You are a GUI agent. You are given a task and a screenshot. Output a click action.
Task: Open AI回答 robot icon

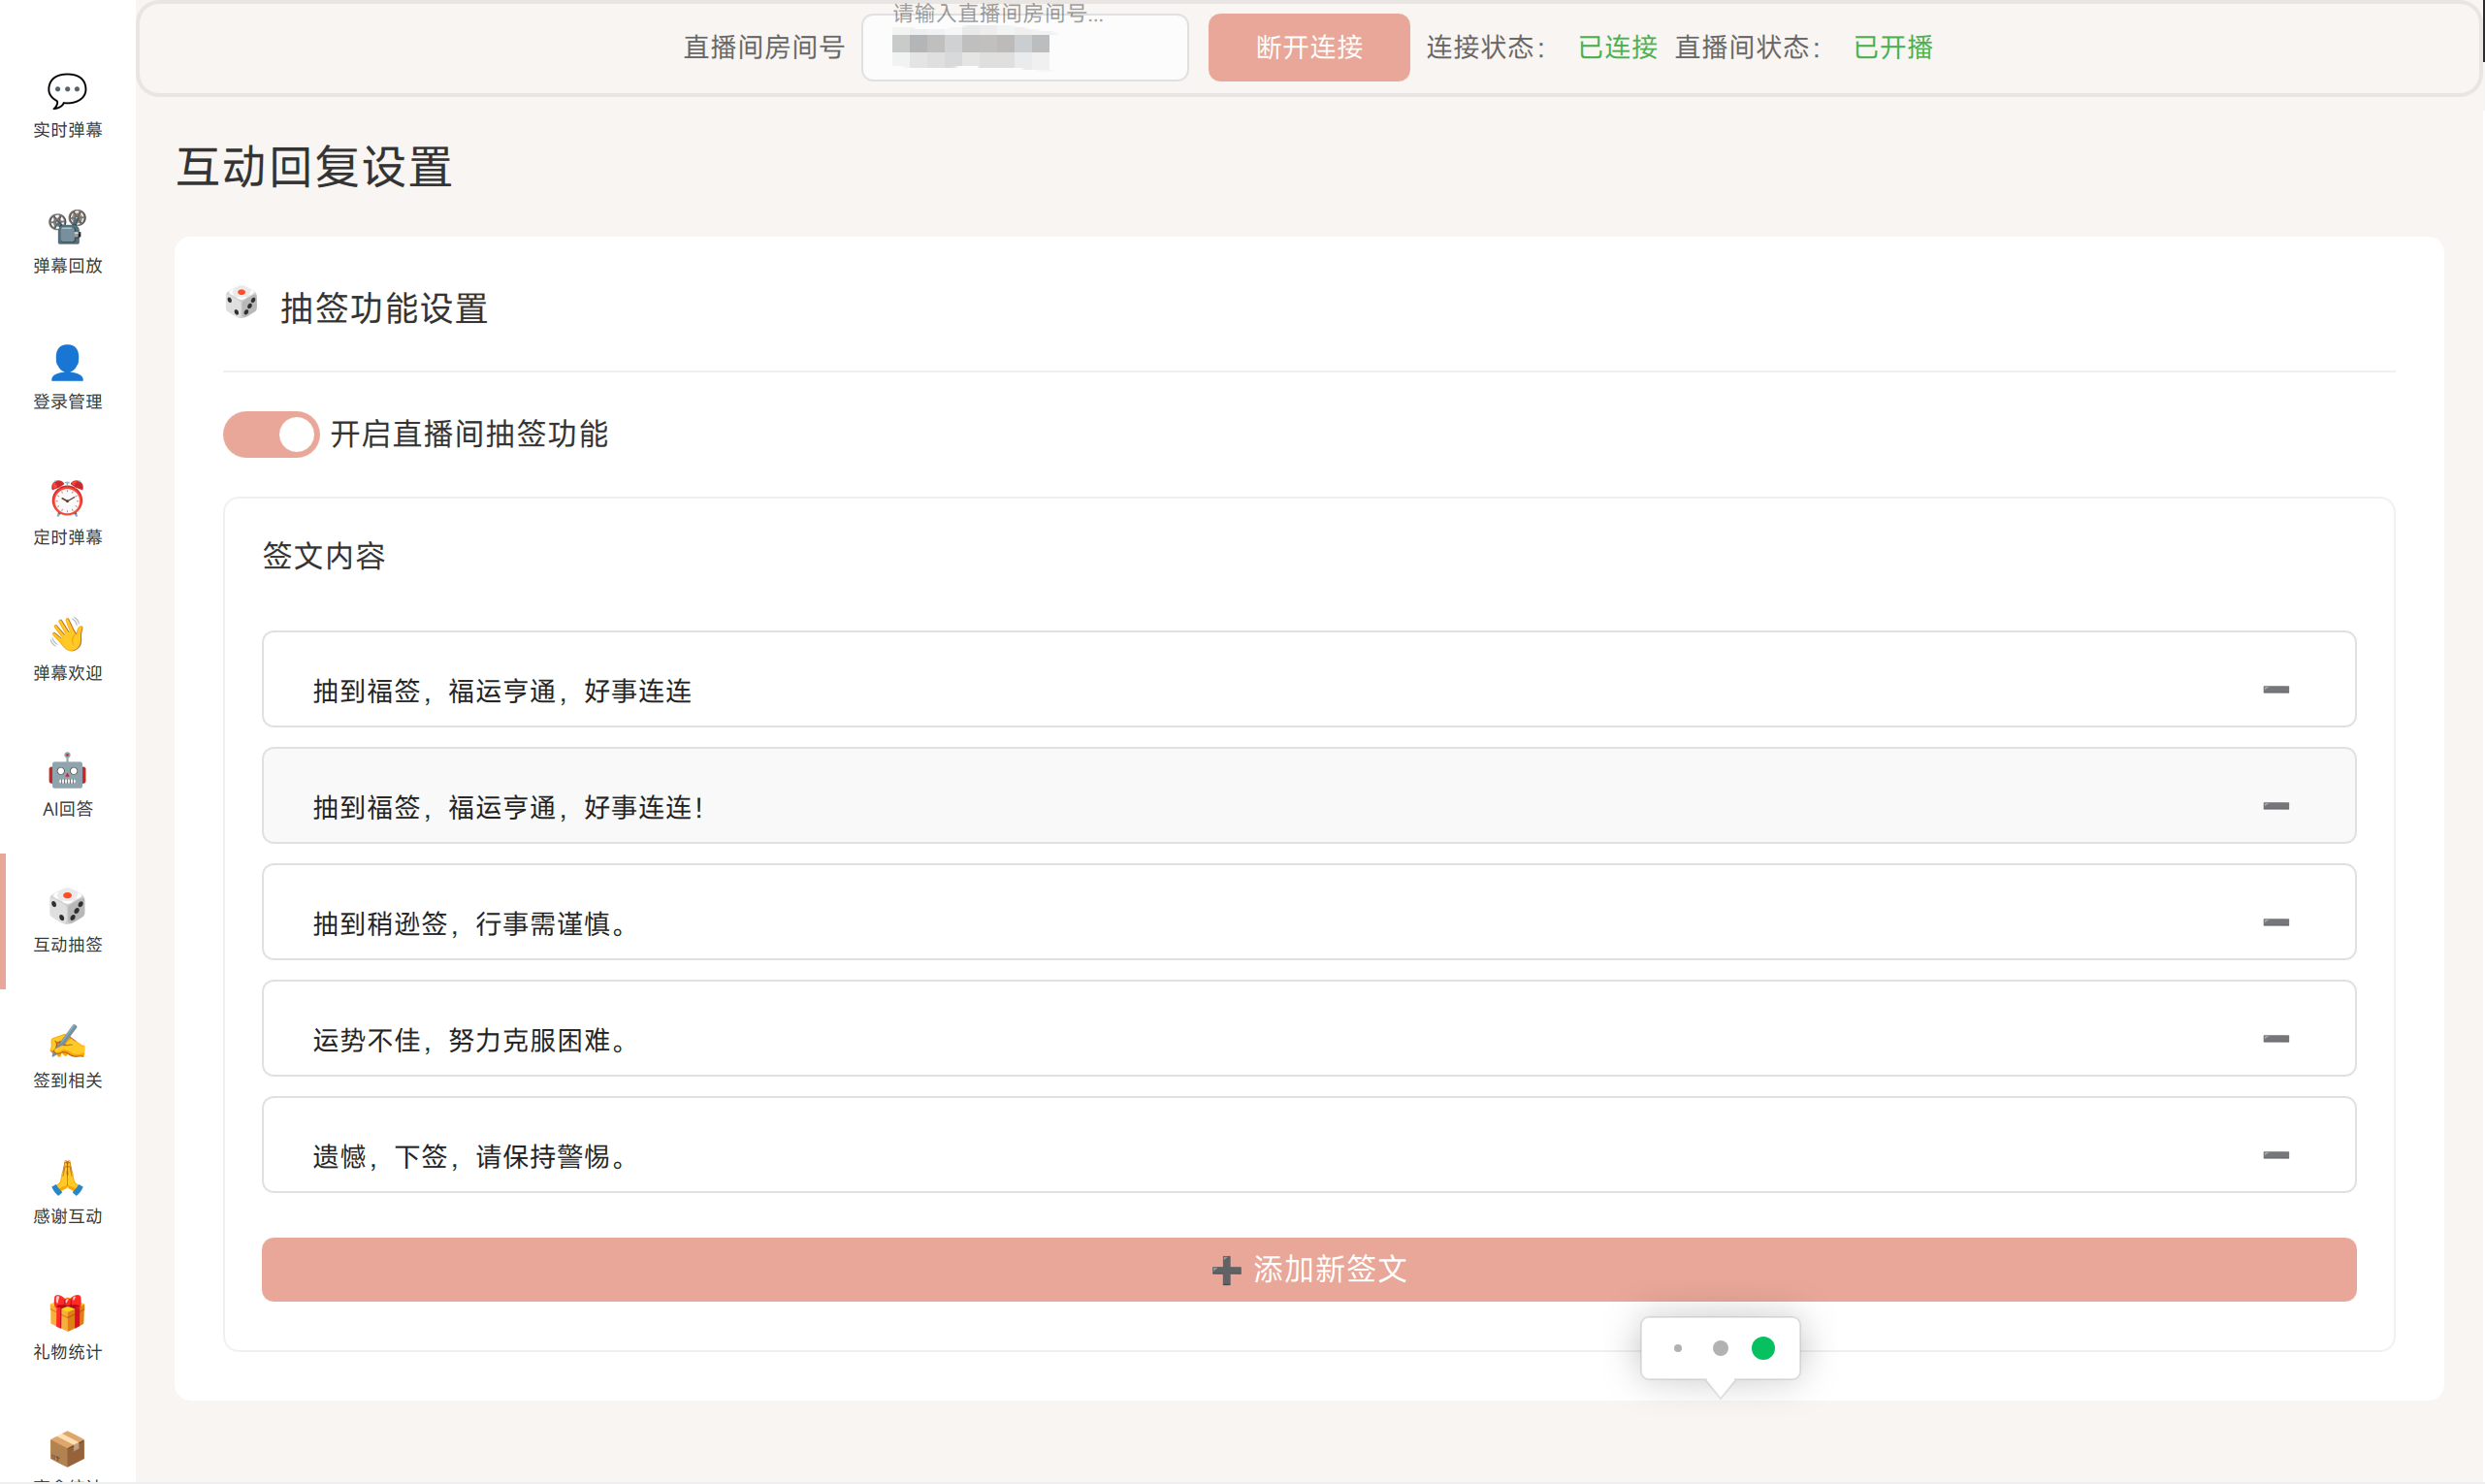tap(67, 770)
